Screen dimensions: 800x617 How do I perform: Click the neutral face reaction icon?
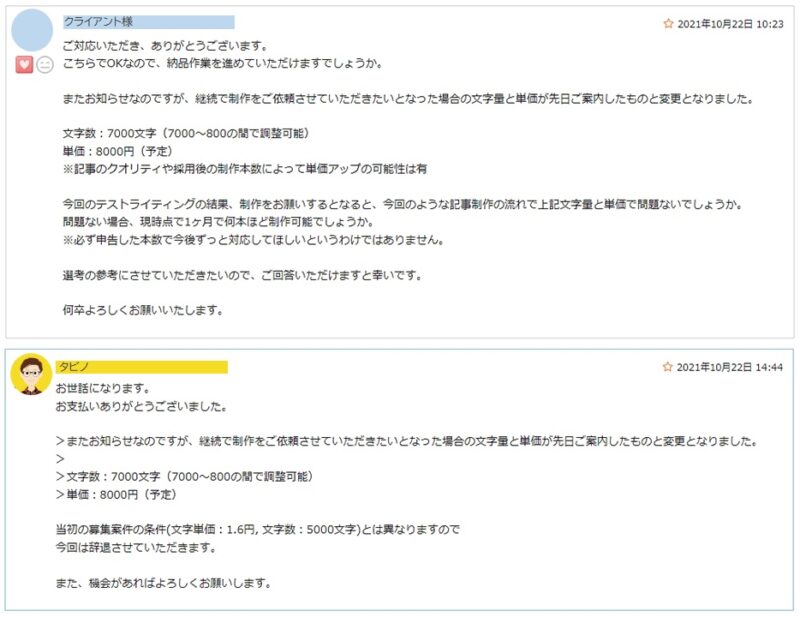45,65
